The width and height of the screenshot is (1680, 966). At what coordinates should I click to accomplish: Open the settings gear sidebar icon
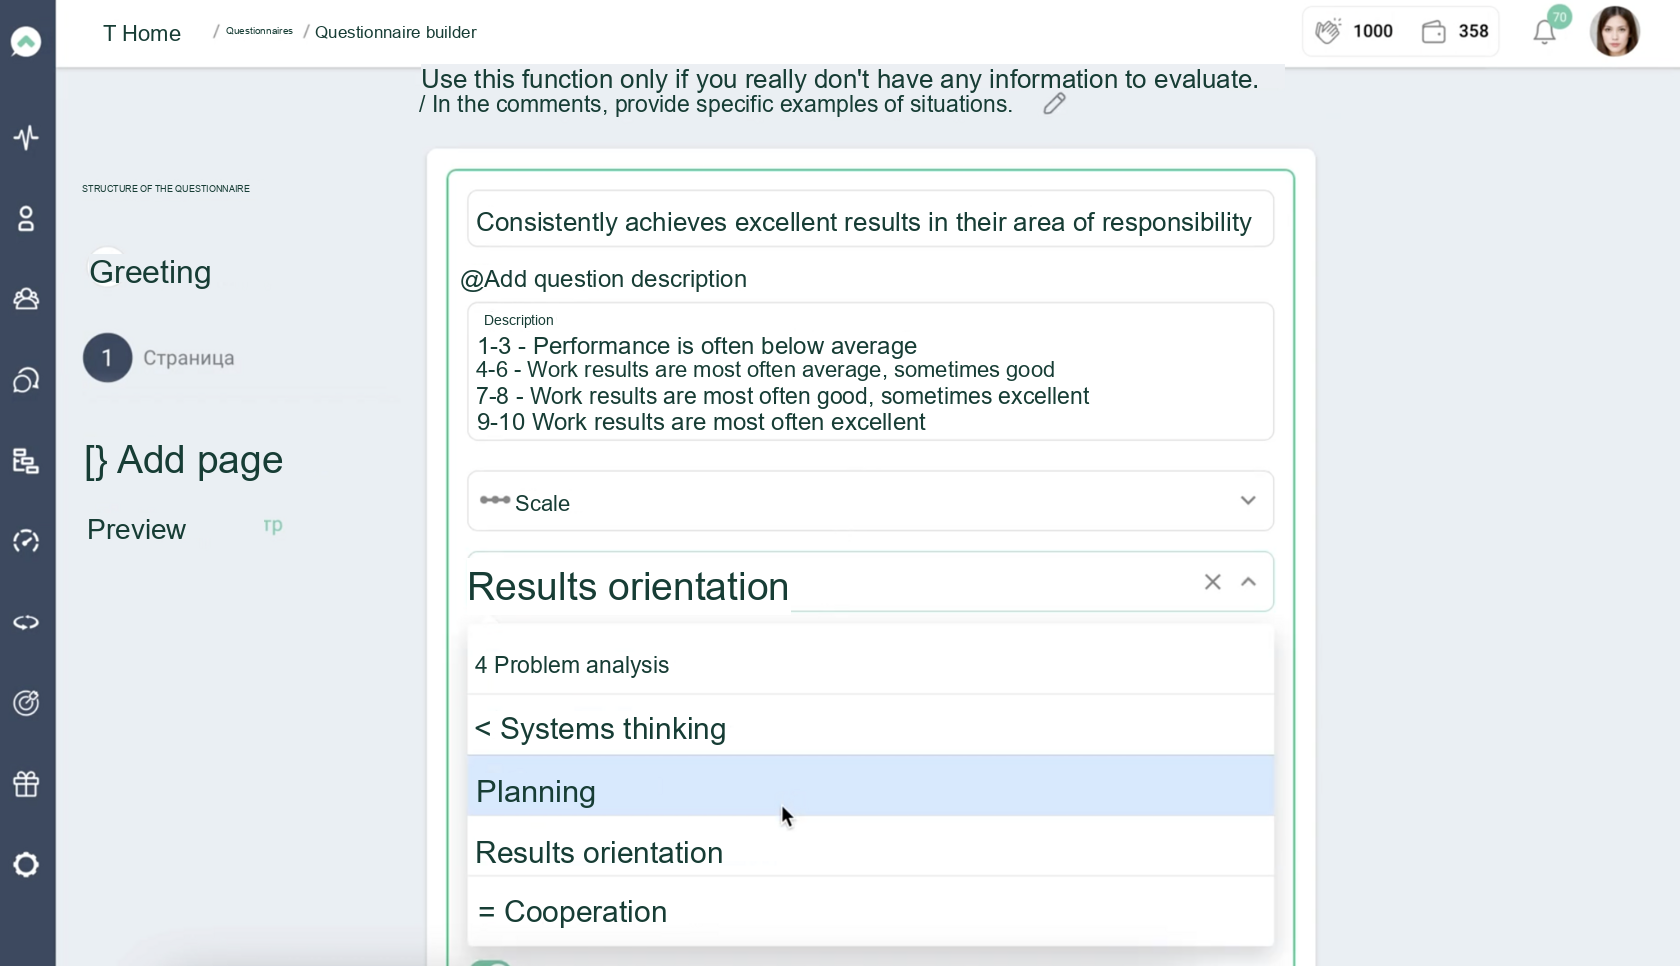tap(26, 865)
